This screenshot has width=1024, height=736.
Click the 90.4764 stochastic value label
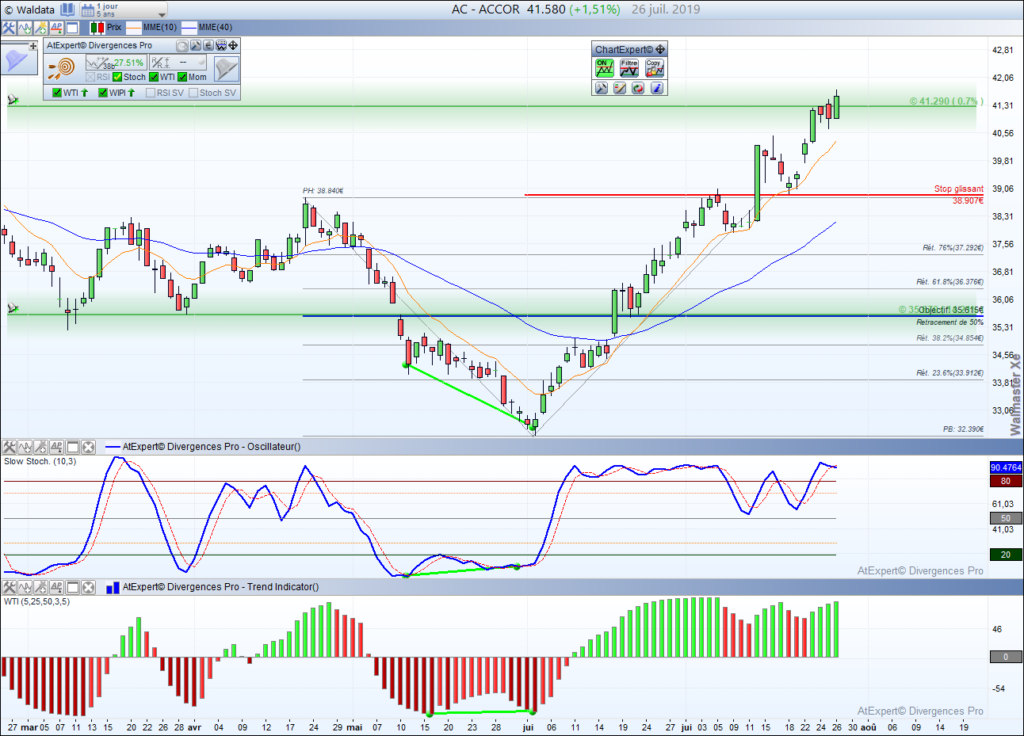click(1006, 468)
